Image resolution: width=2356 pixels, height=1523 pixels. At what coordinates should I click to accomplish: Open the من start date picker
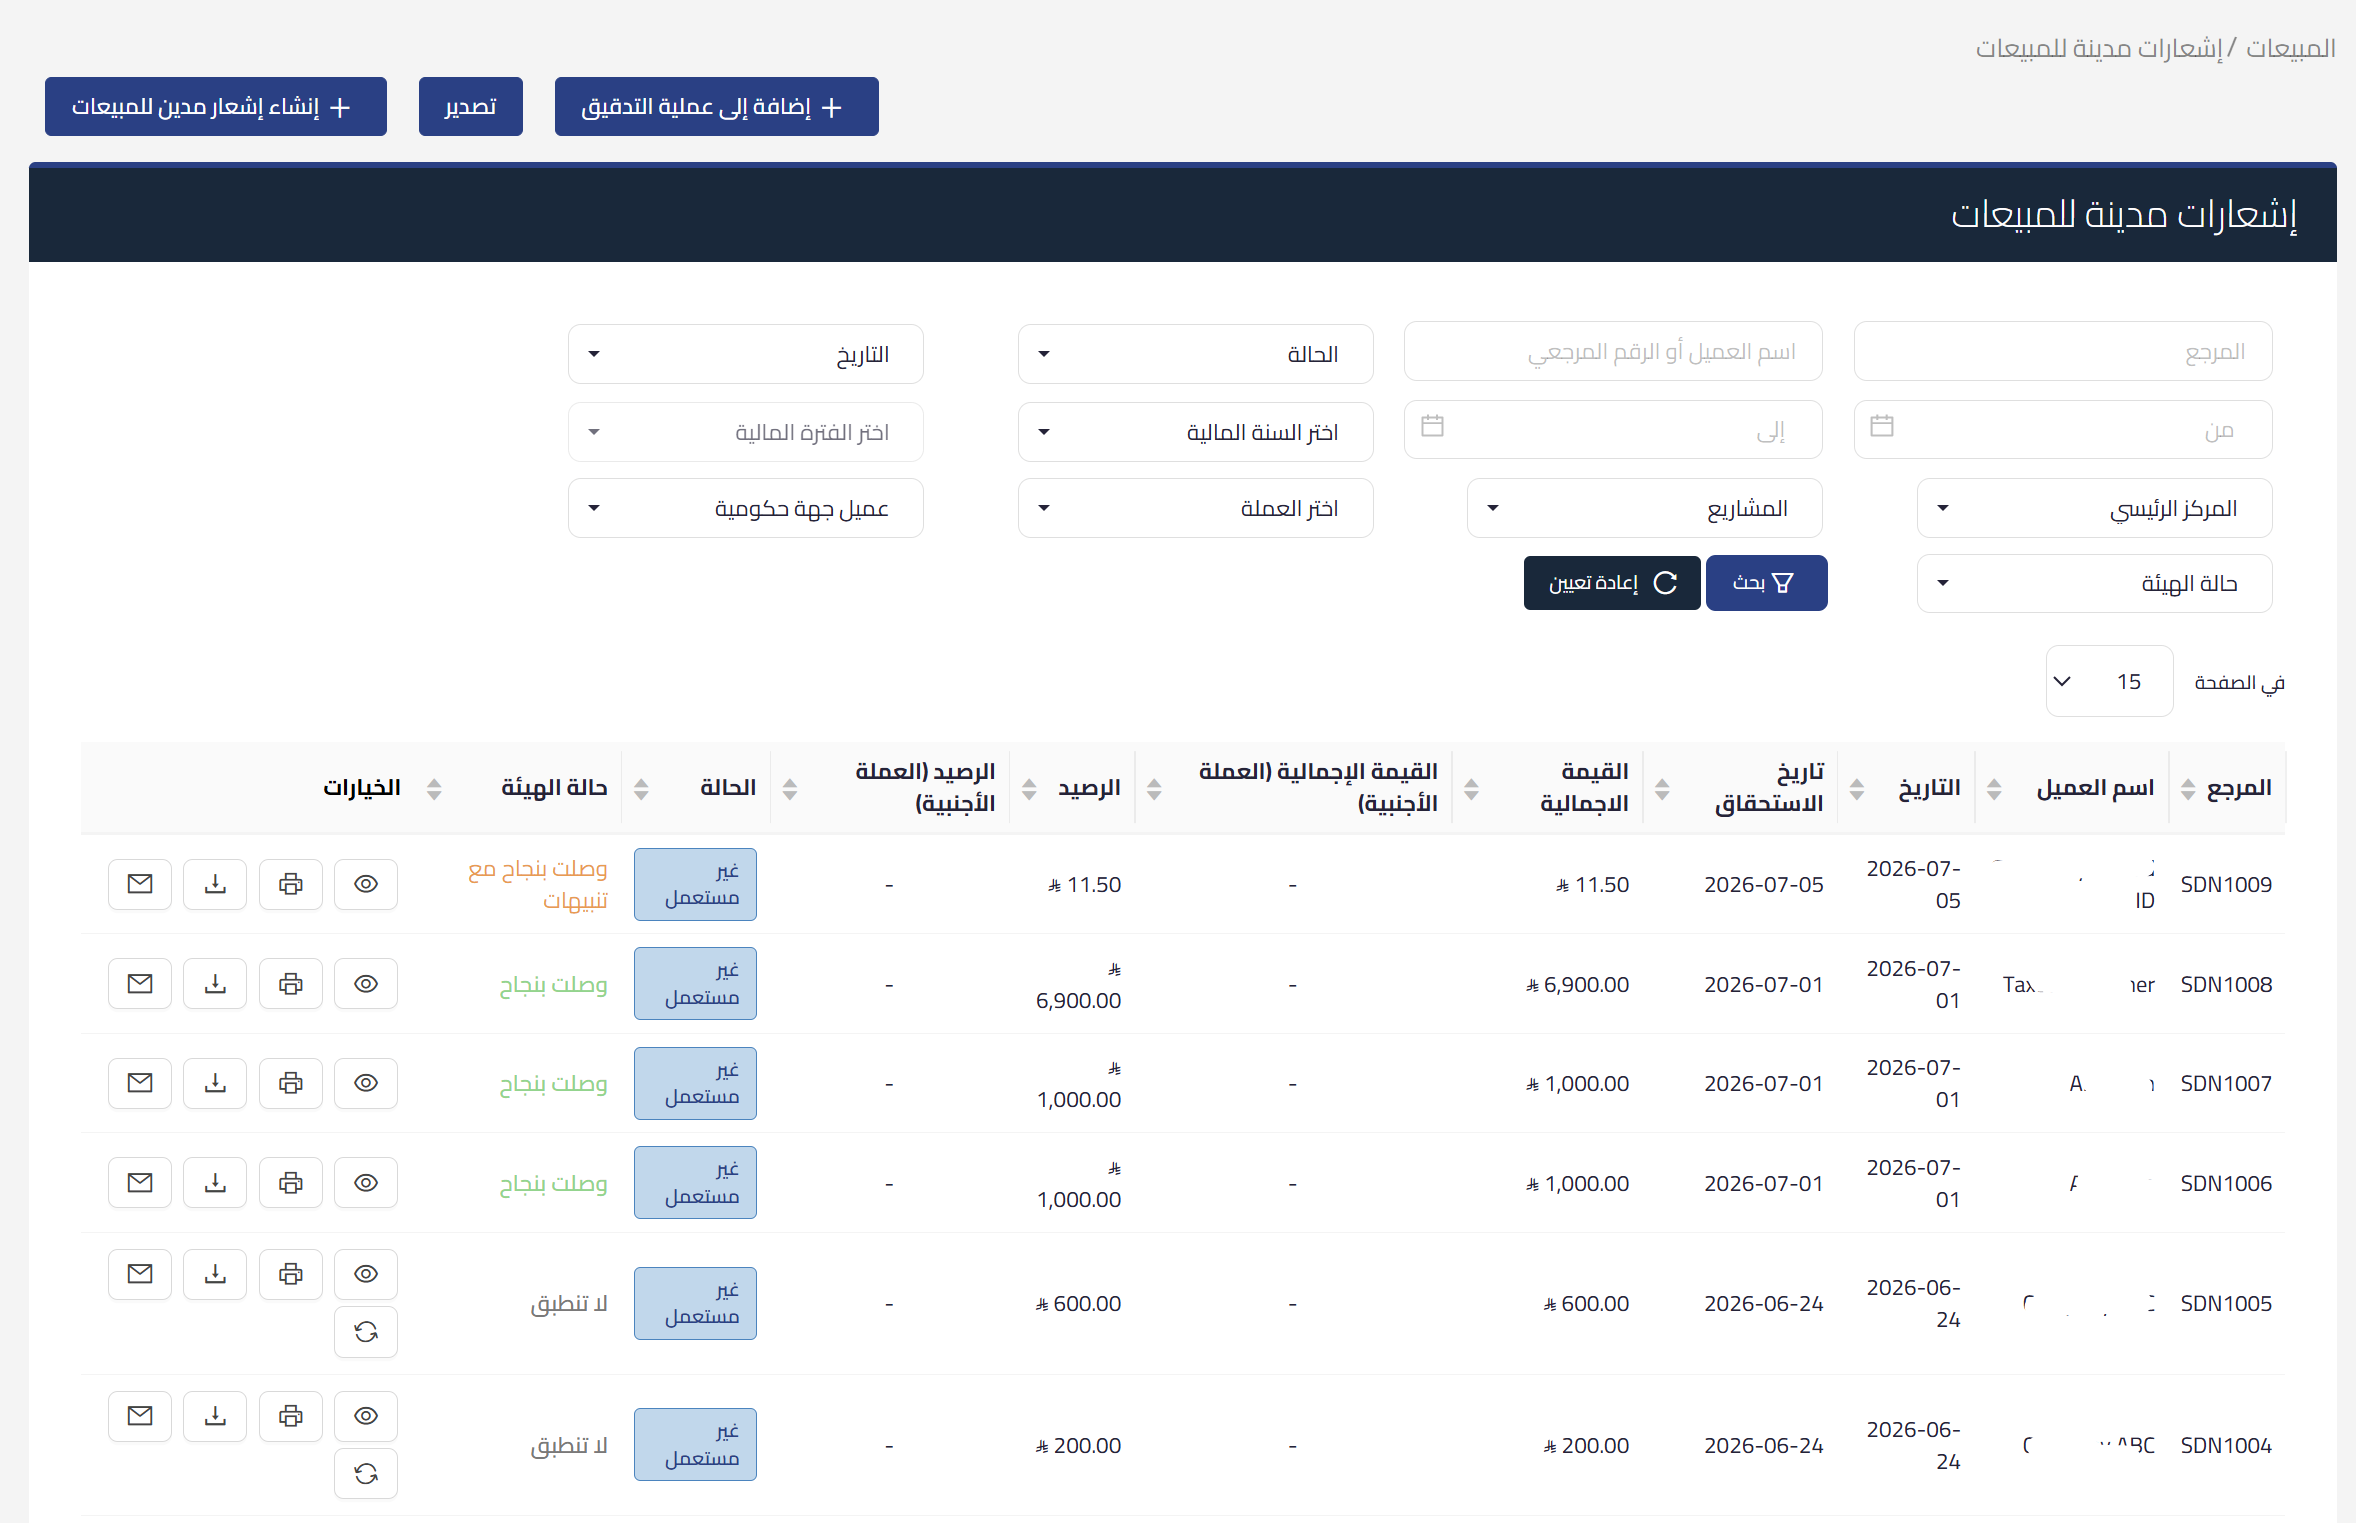click(x=2063, y=430)
